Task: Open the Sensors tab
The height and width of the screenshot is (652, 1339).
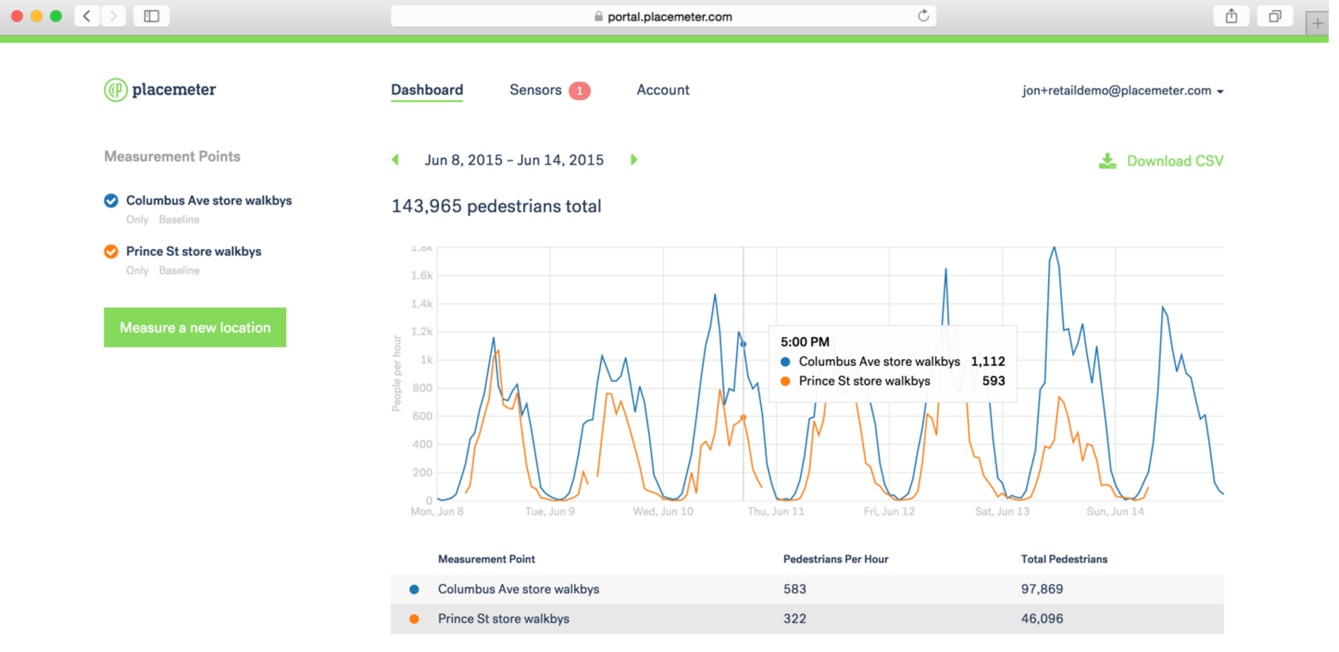Action: pos(536,90)
